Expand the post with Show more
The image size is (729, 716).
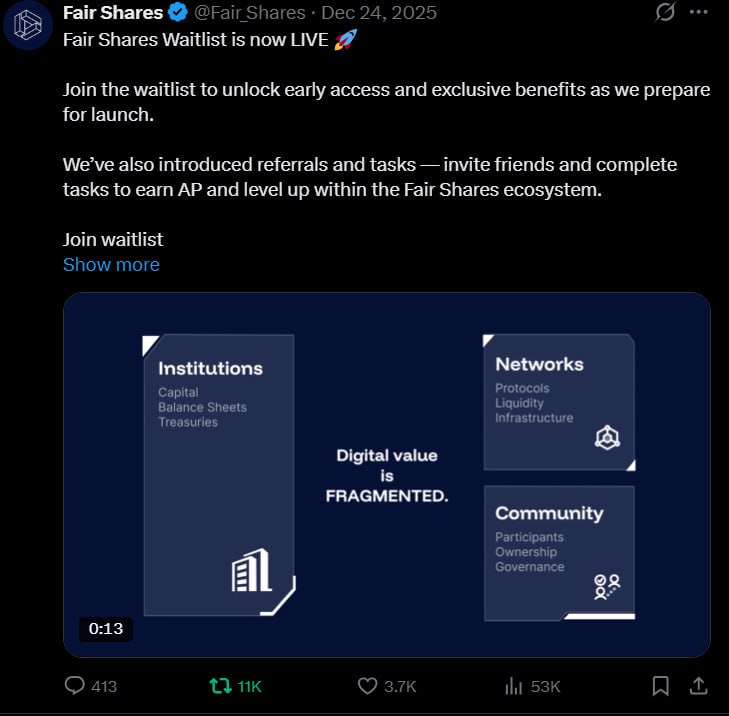(x=111, y=264)
